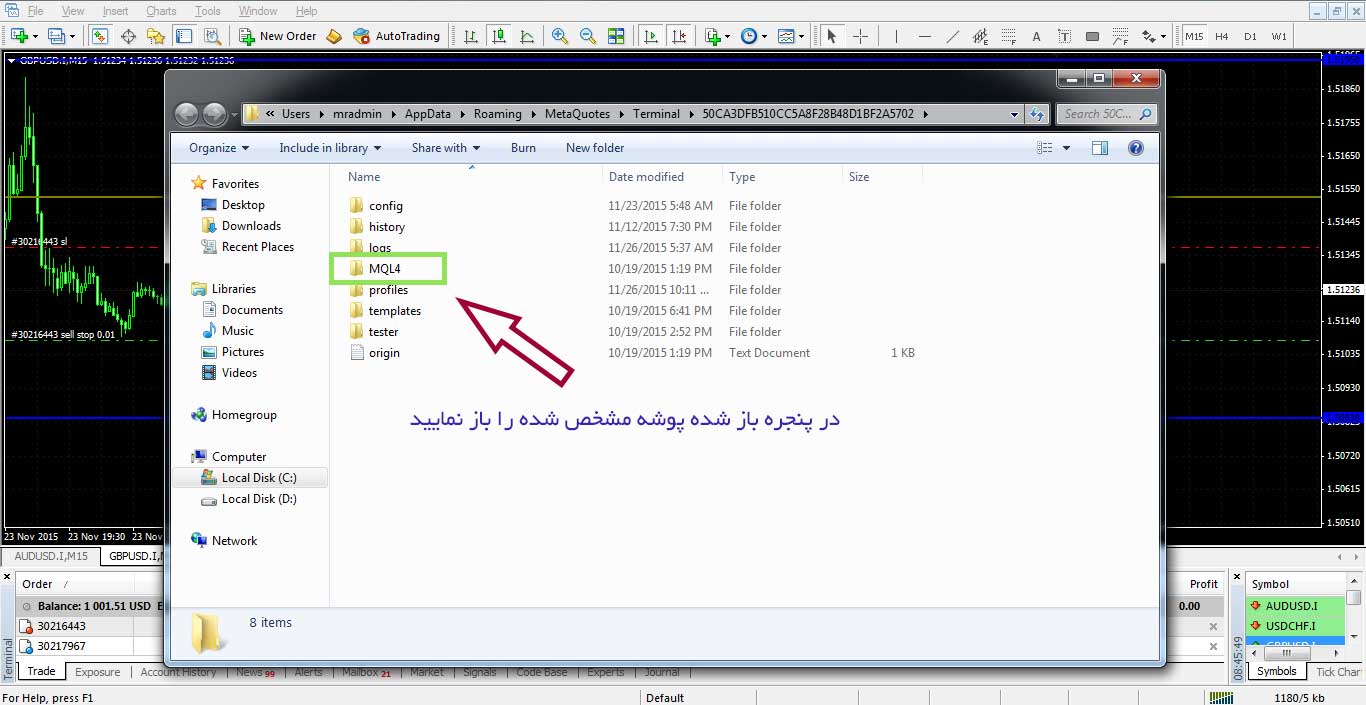Open the Arrows objects tool
The height and width of the screenshot is (705, 1366).
(1148, 36)
